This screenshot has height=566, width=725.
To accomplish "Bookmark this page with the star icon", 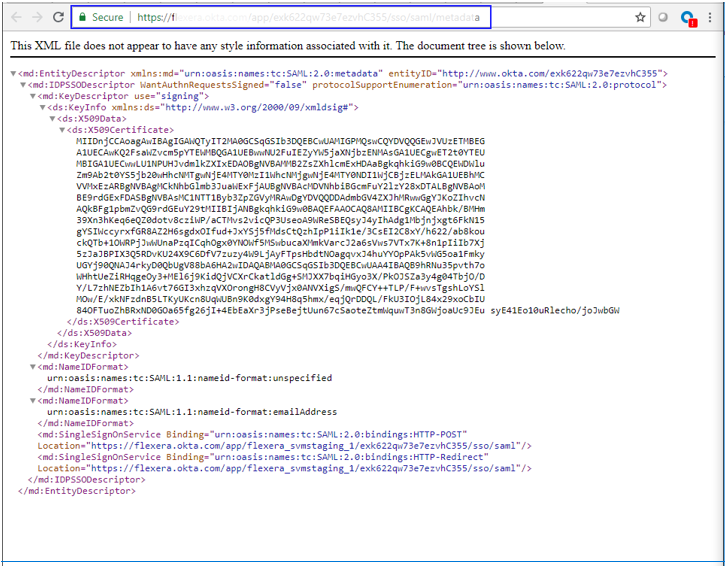I will (640, 17).
